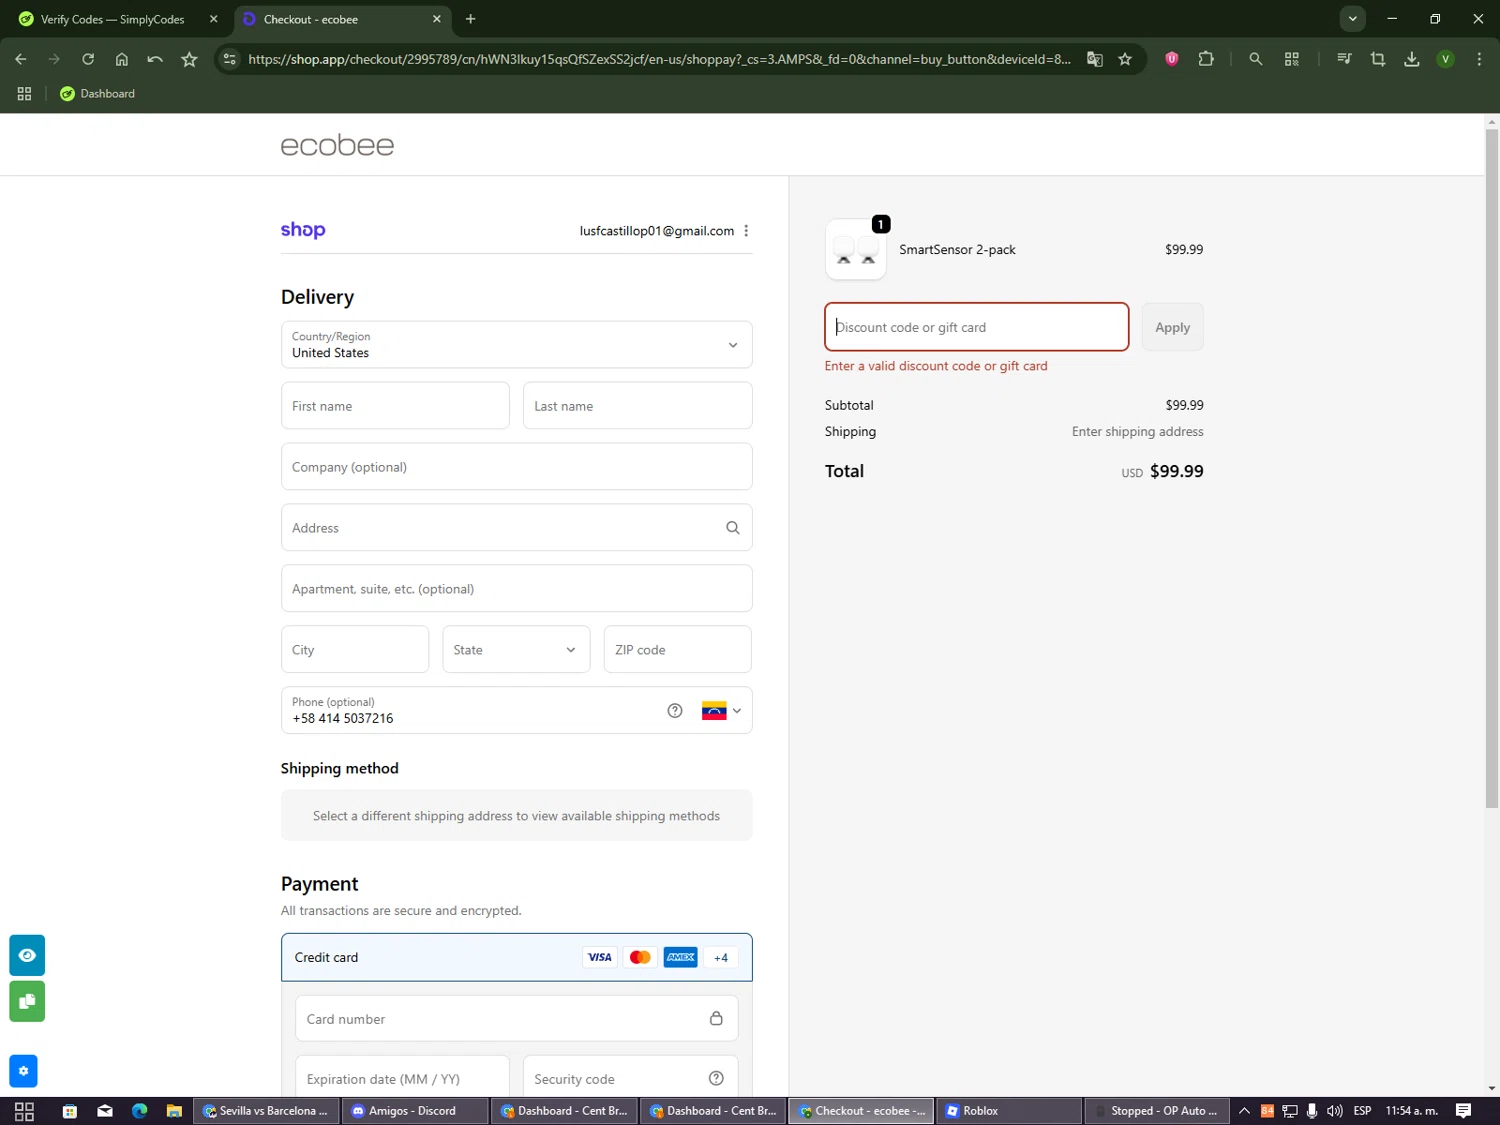Click the lock icon in card number field

(716, 1018)
